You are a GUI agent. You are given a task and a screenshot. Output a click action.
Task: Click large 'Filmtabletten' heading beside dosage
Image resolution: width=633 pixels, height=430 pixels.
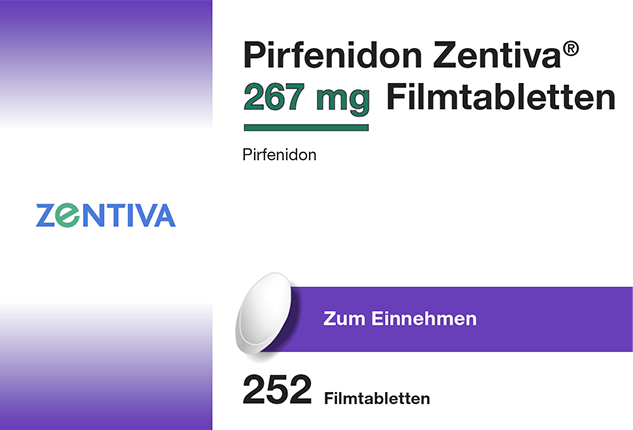tap(501, 97)
